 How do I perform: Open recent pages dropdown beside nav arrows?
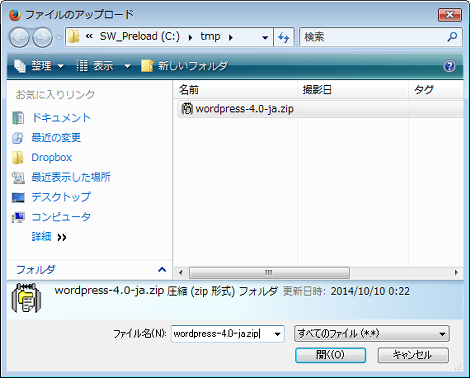pos(59,38)
